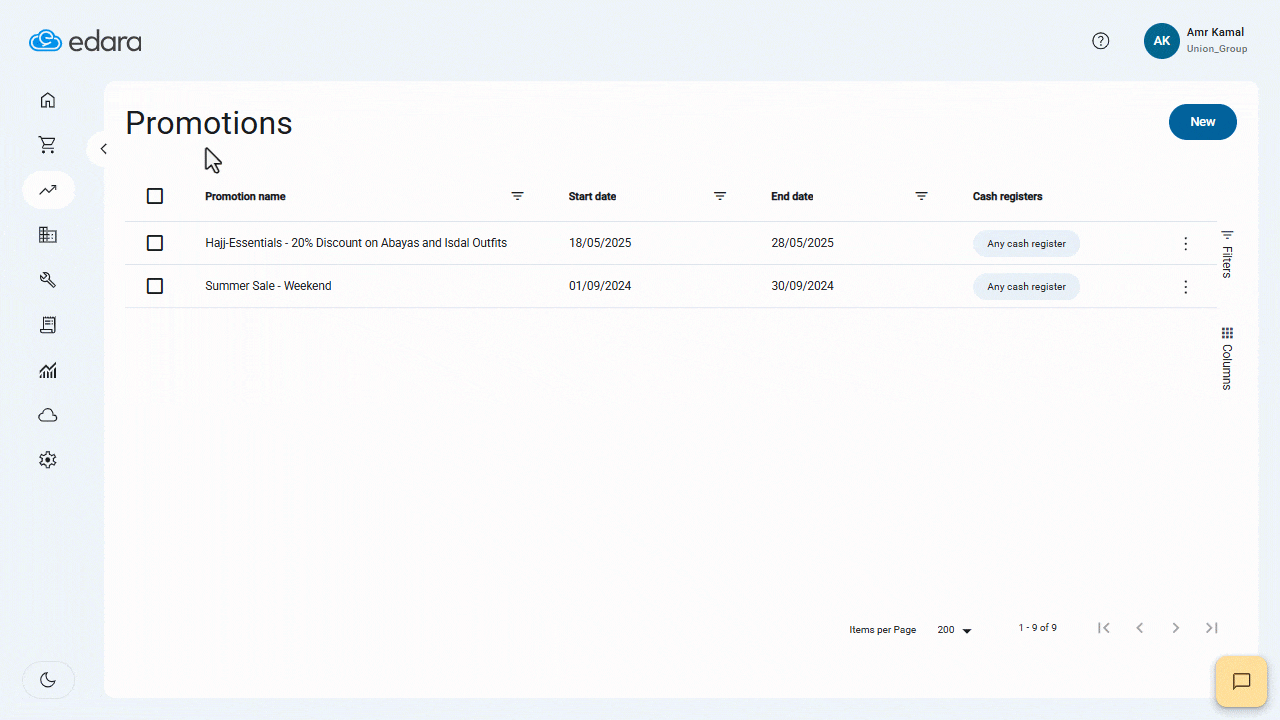Open Summer Sale - Weekend promotion
This screenshot has width=1280, height=720.
[268, 286]
